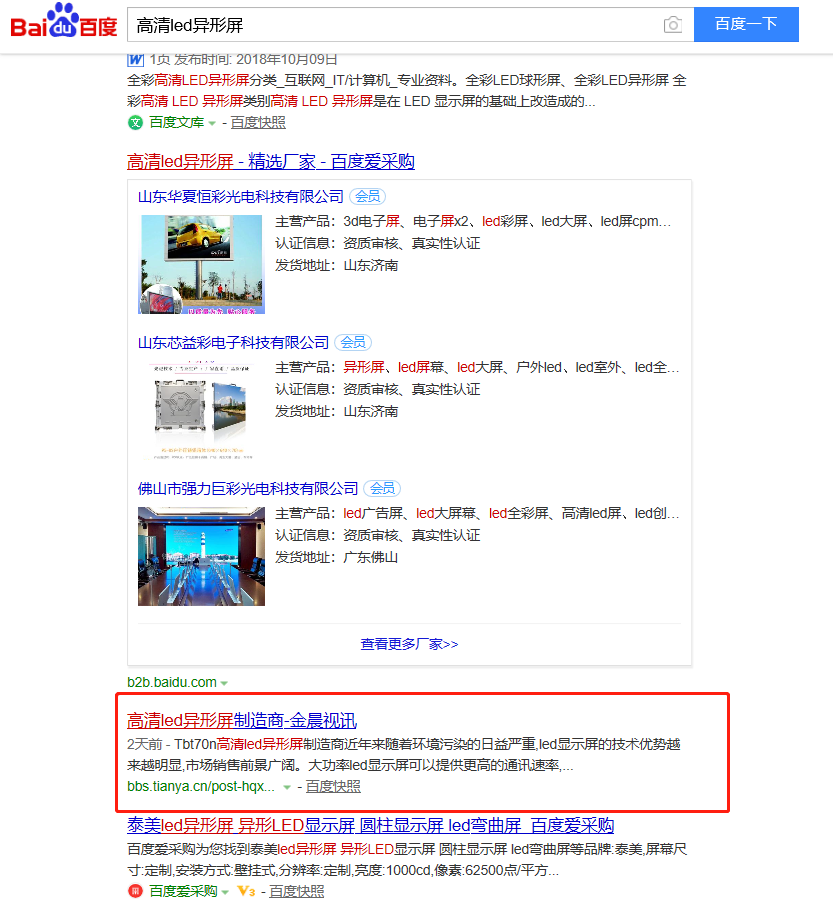Open 山东芯益彩电子科技有限公司 company link
Image resolution: width=833 pixels, height=909 pixels.
pos(233,343)
